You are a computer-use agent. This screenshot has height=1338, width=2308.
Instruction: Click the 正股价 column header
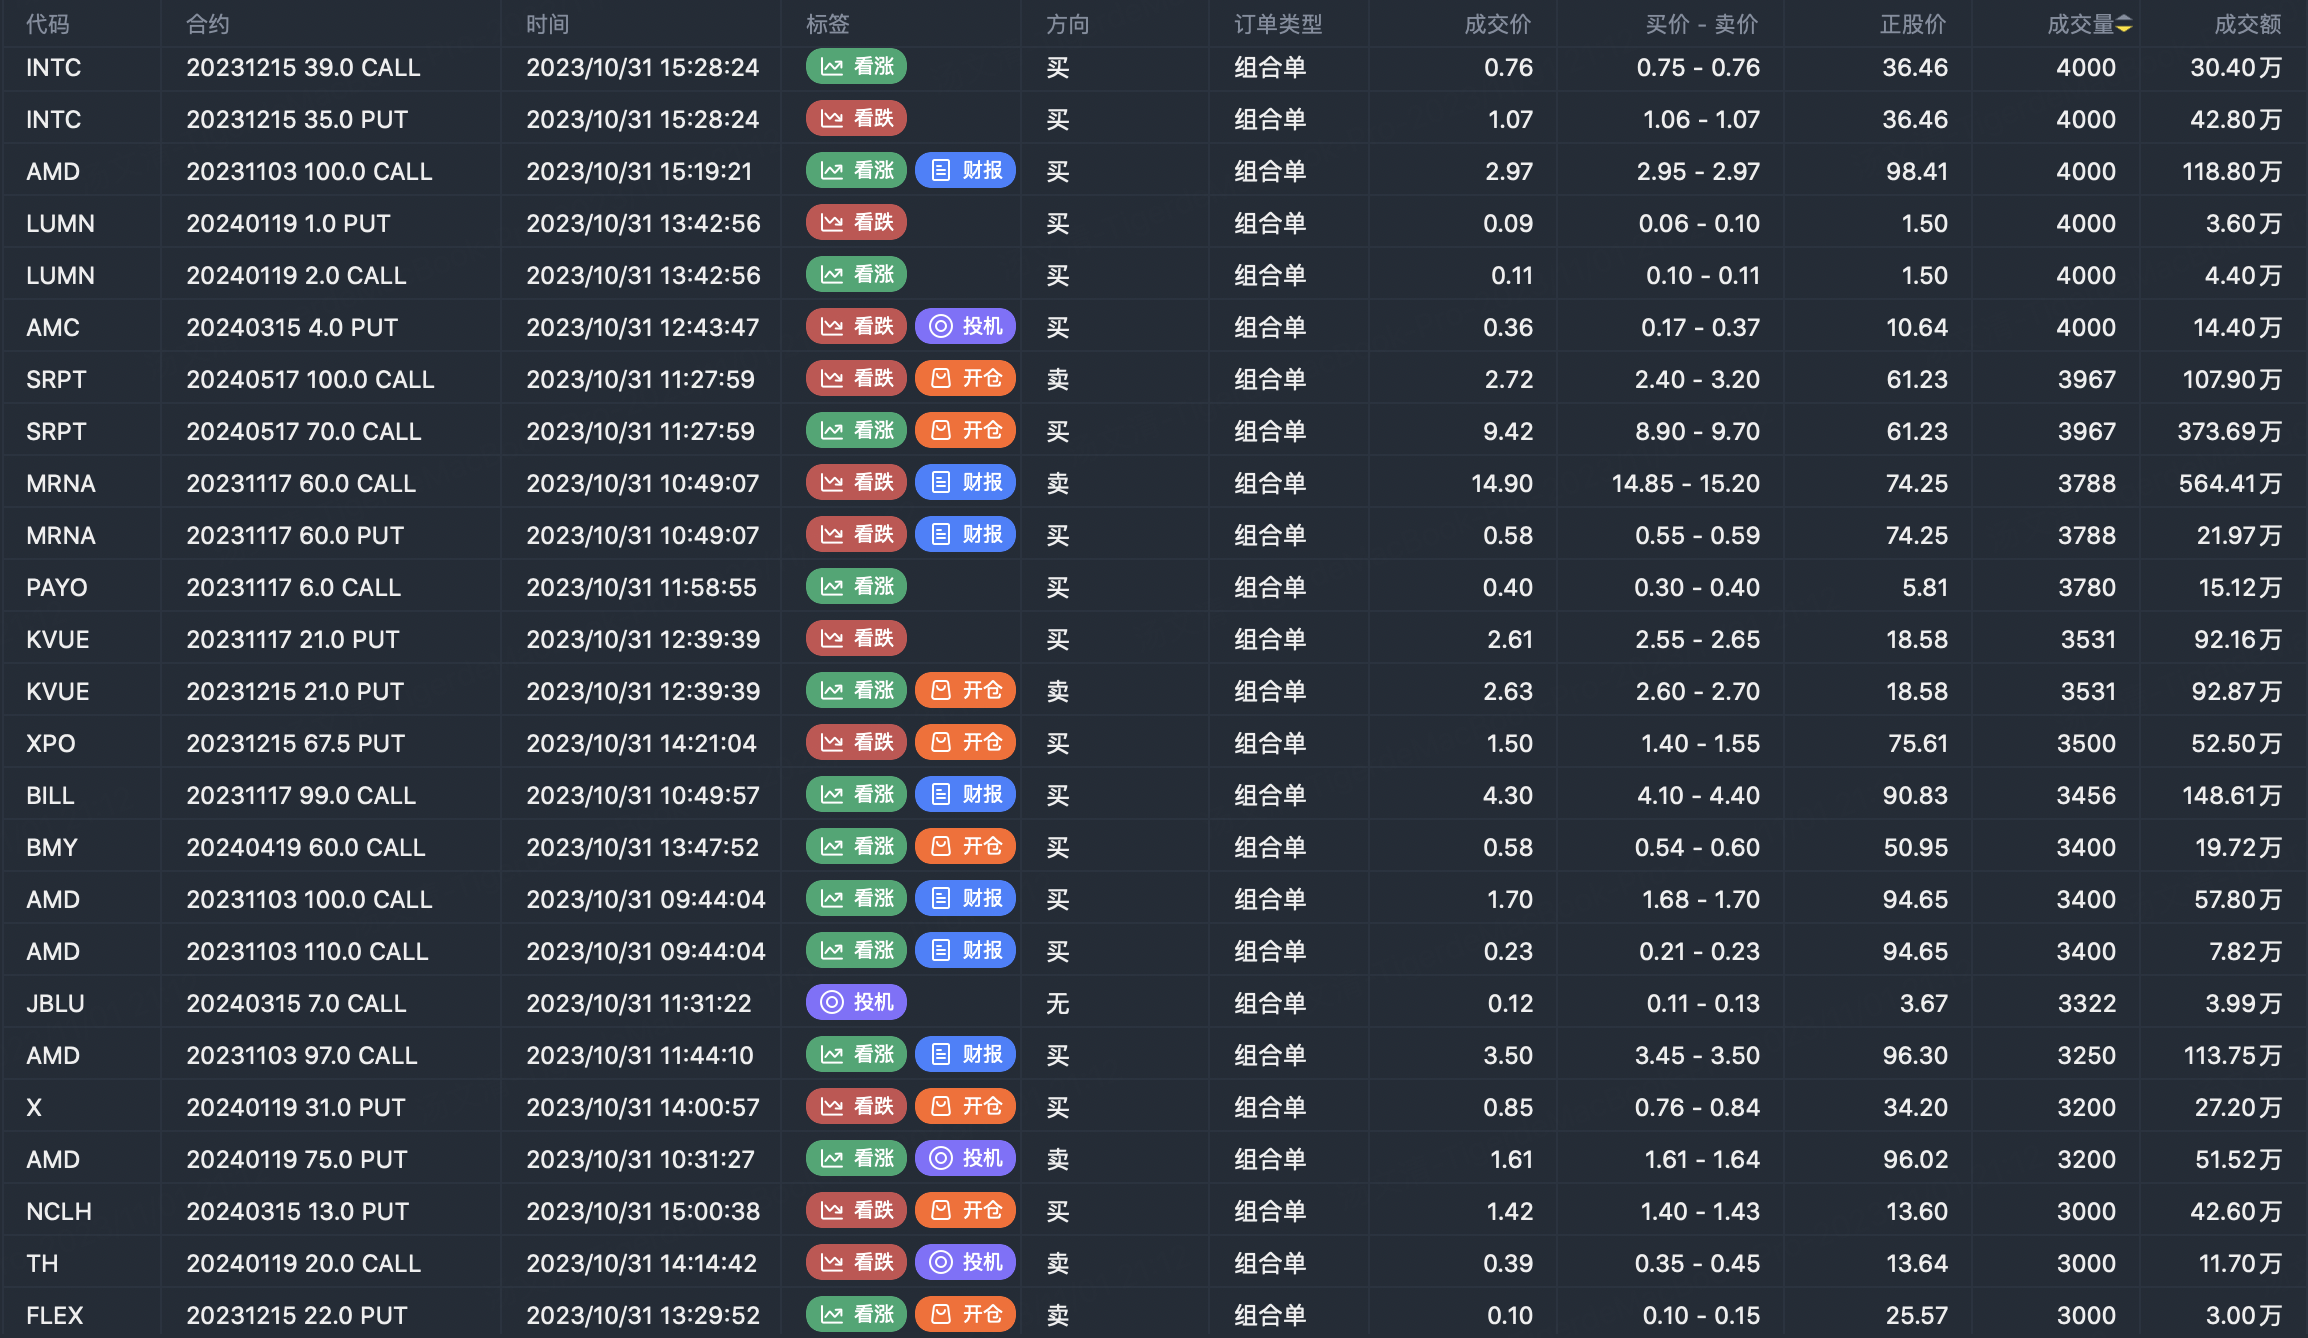click(x=1913, y=24)
